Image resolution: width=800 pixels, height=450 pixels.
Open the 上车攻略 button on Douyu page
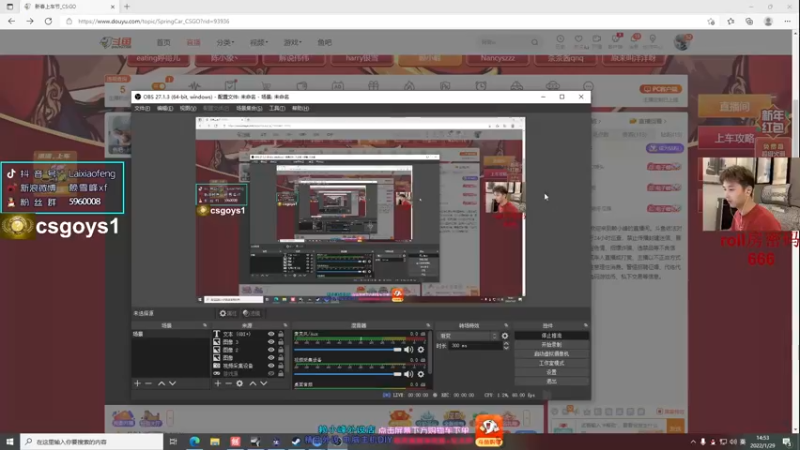click(734, 138)
